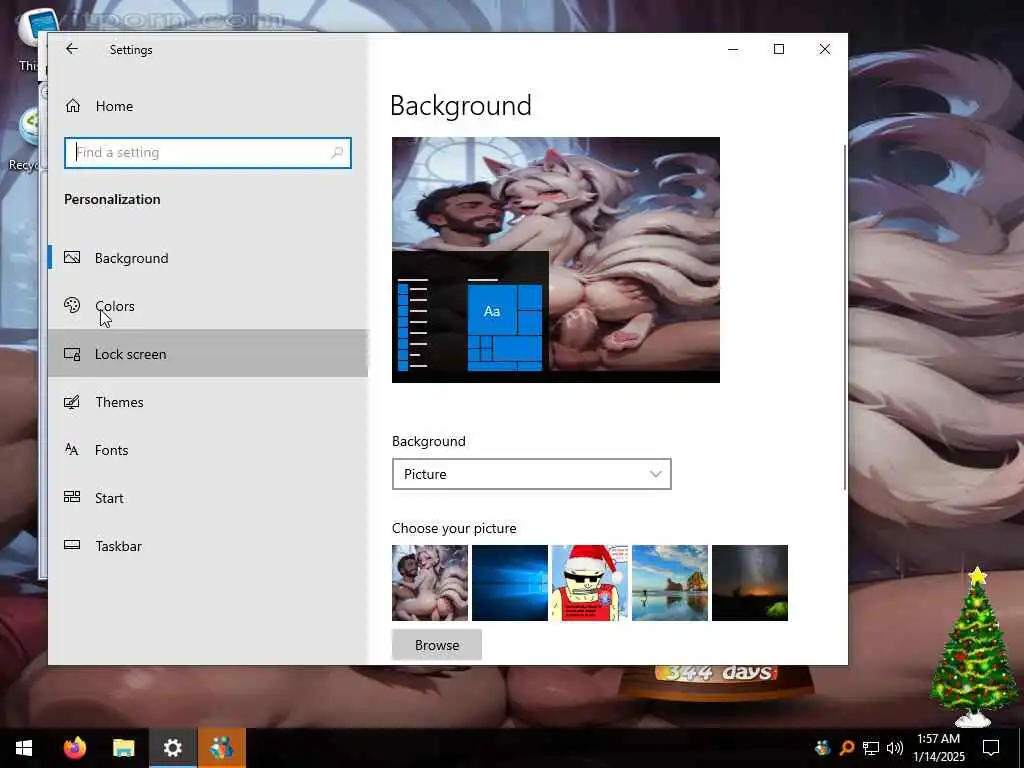Screen dimensions: 1024x768
Task: Open Start settings via its tiles icon
Action: [72, 498]
